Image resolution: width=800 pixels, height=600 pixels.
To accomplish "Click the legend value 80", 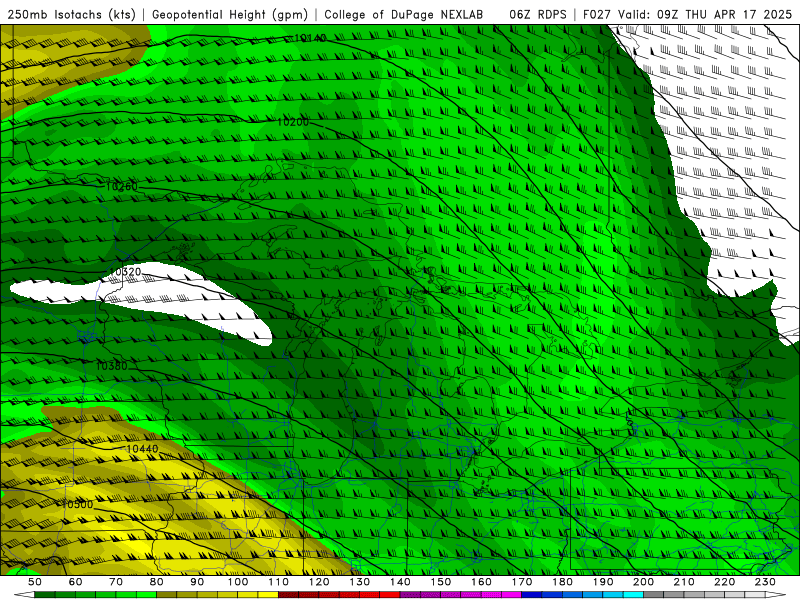I will (x=157, y=582).
